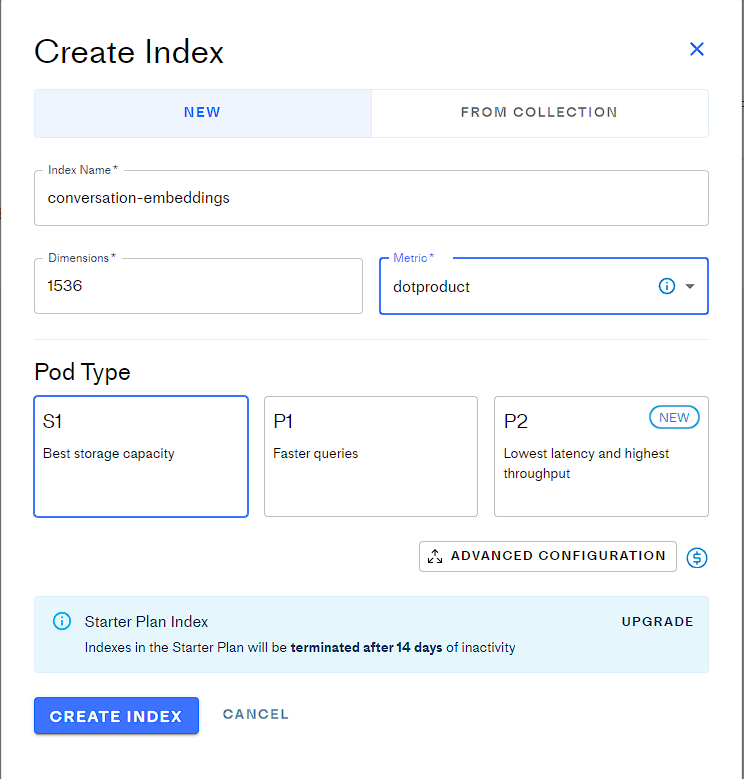The height and width of the screenshot is (779, 744).
Task: Click the Index Name input field
Action: pyautogui.click(x=371, y=198)
